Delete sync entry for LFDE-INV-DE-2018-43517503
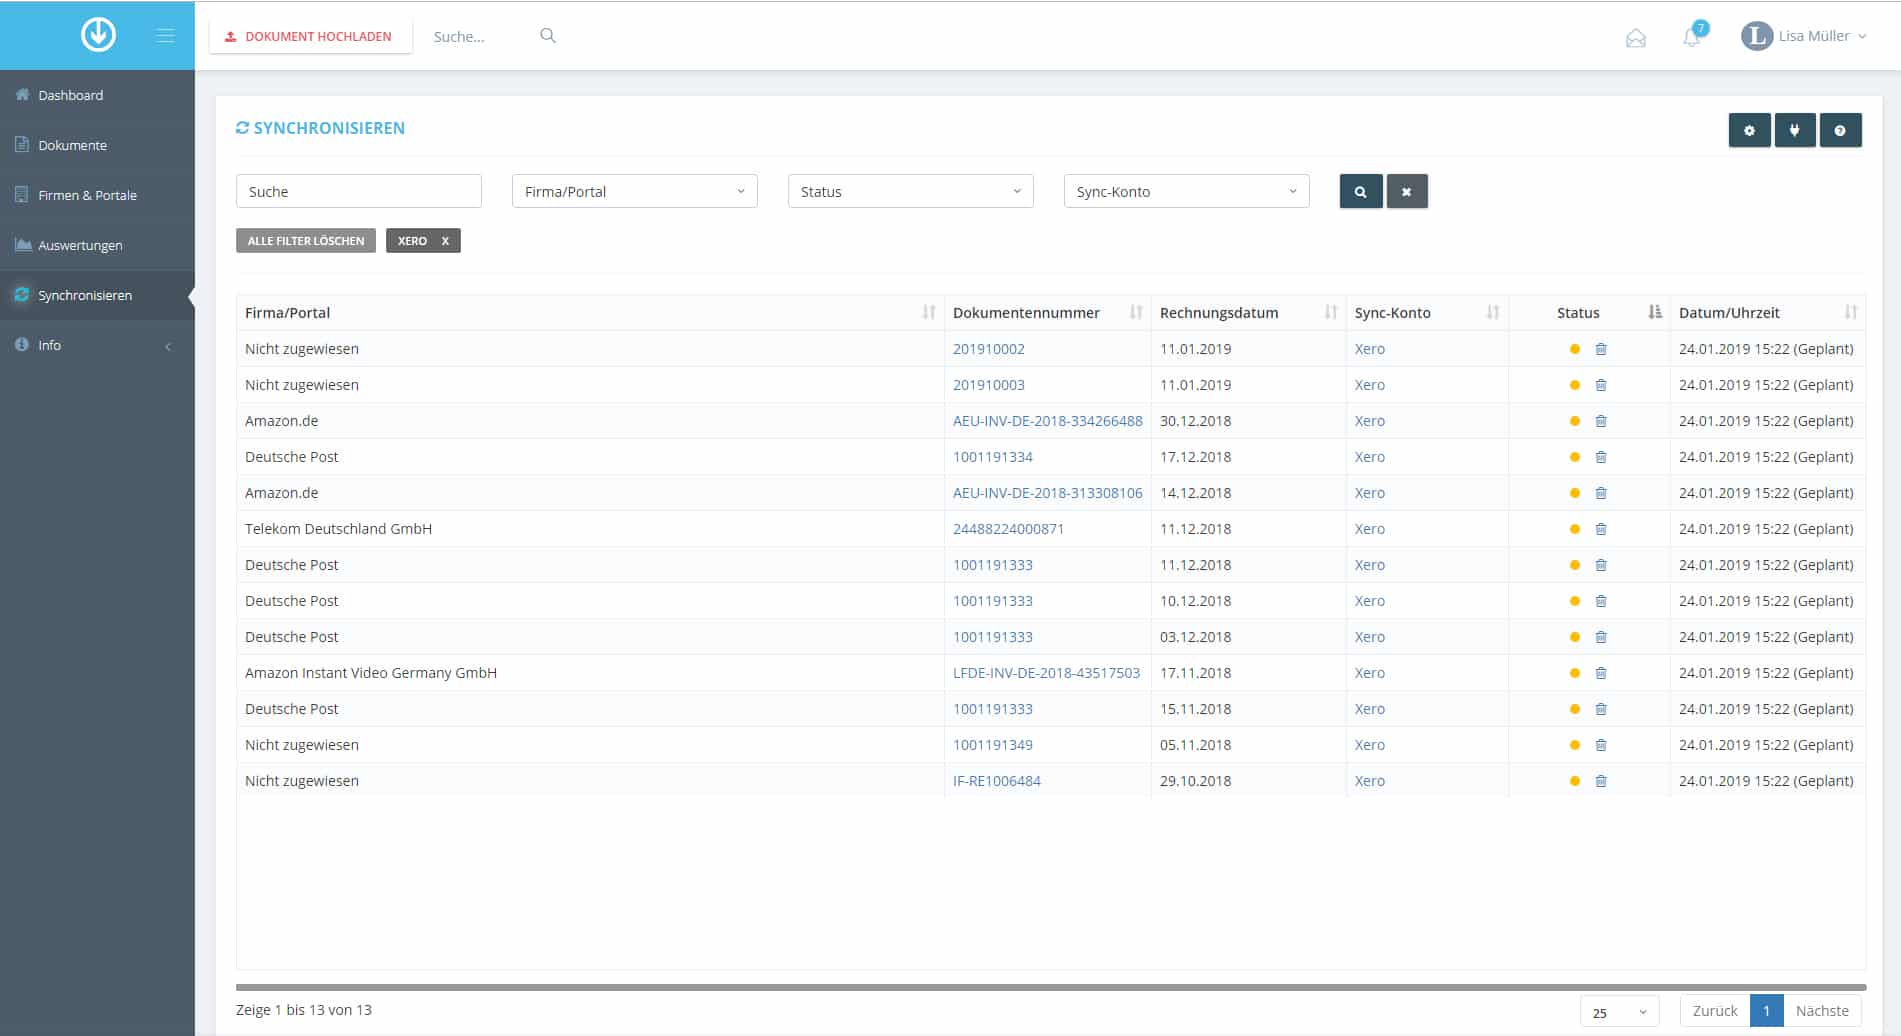This screenshot has width=1901, height=1036. [1601, 673]
